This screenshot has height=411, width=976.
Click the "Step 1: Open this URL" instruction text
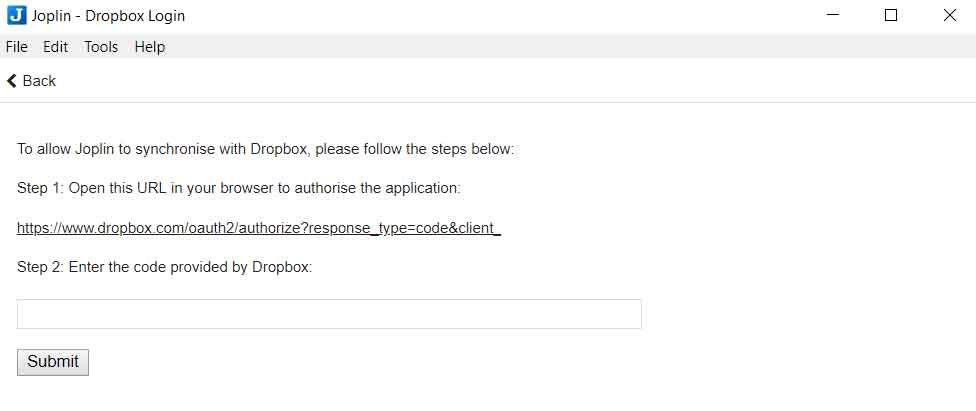(x=238, y=188)
